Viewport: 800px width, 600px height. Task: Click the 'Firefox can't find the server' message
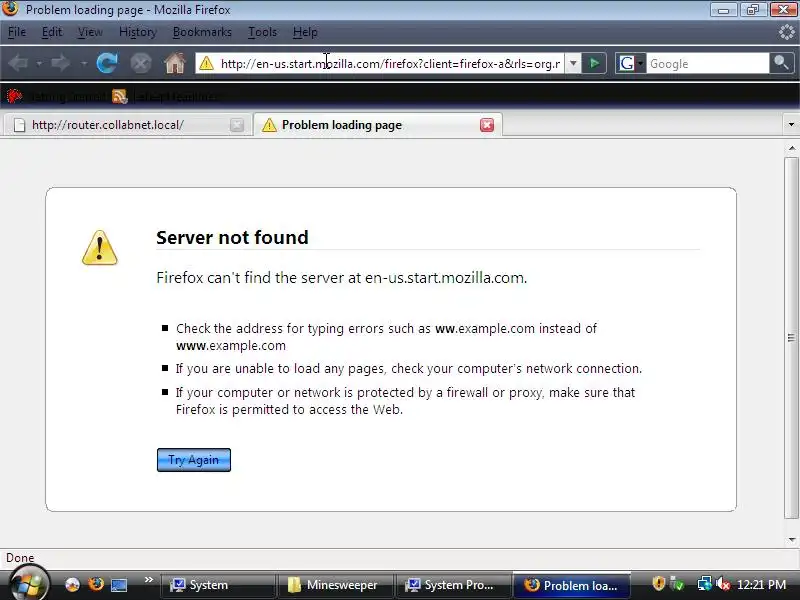(341, 278)
